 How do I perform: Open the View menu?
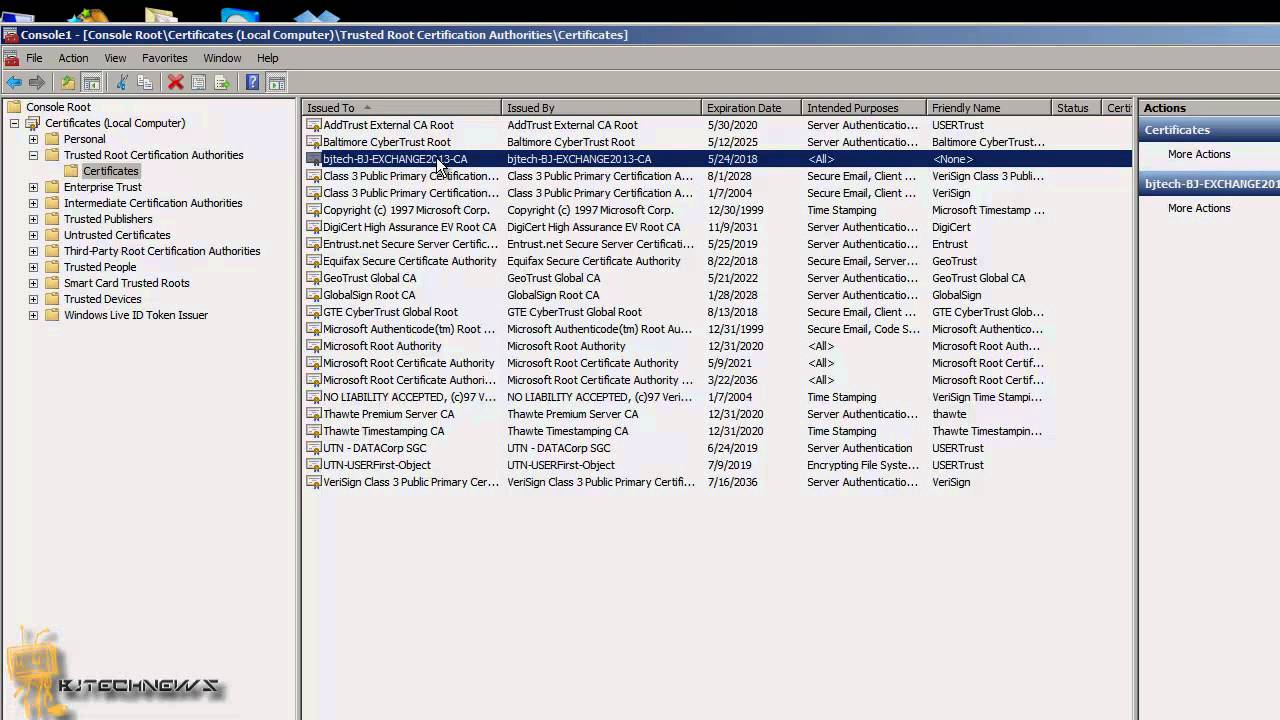click(x=115, y=58)
